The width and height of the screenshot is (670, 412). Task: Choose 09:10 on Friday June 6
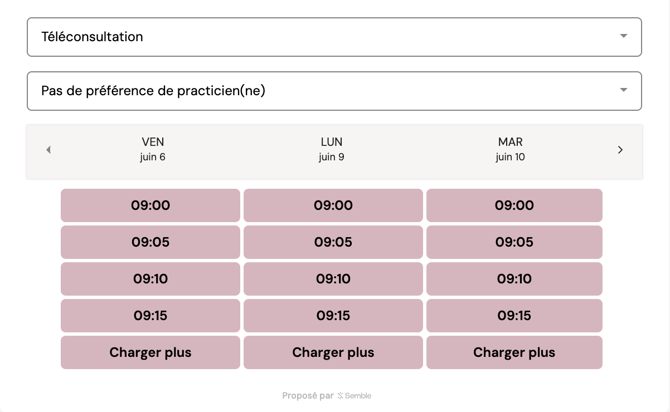pyautogui.click(x=150, y=279)
